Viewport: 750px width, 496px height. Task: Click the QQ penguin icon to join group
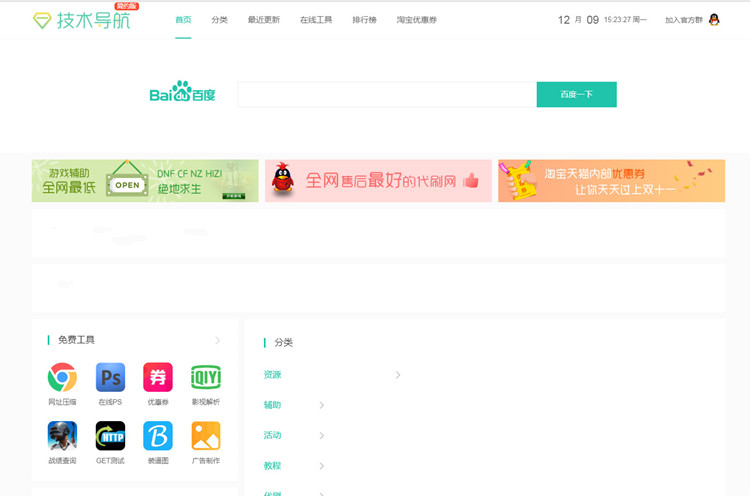click(x=714, y=19)
